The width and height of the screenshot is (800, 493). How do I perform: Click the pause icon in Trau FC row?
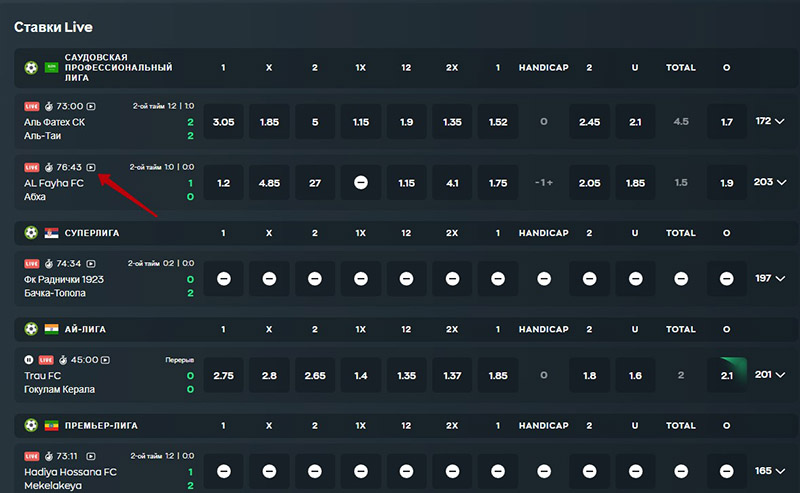click(29, 359)
